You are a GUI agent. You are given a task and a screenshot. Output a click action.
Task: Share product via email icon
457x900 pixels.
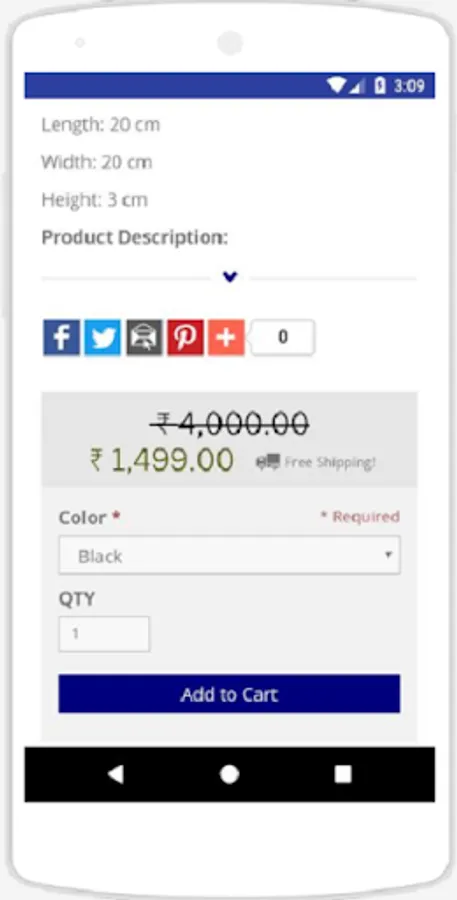(144, 338)
